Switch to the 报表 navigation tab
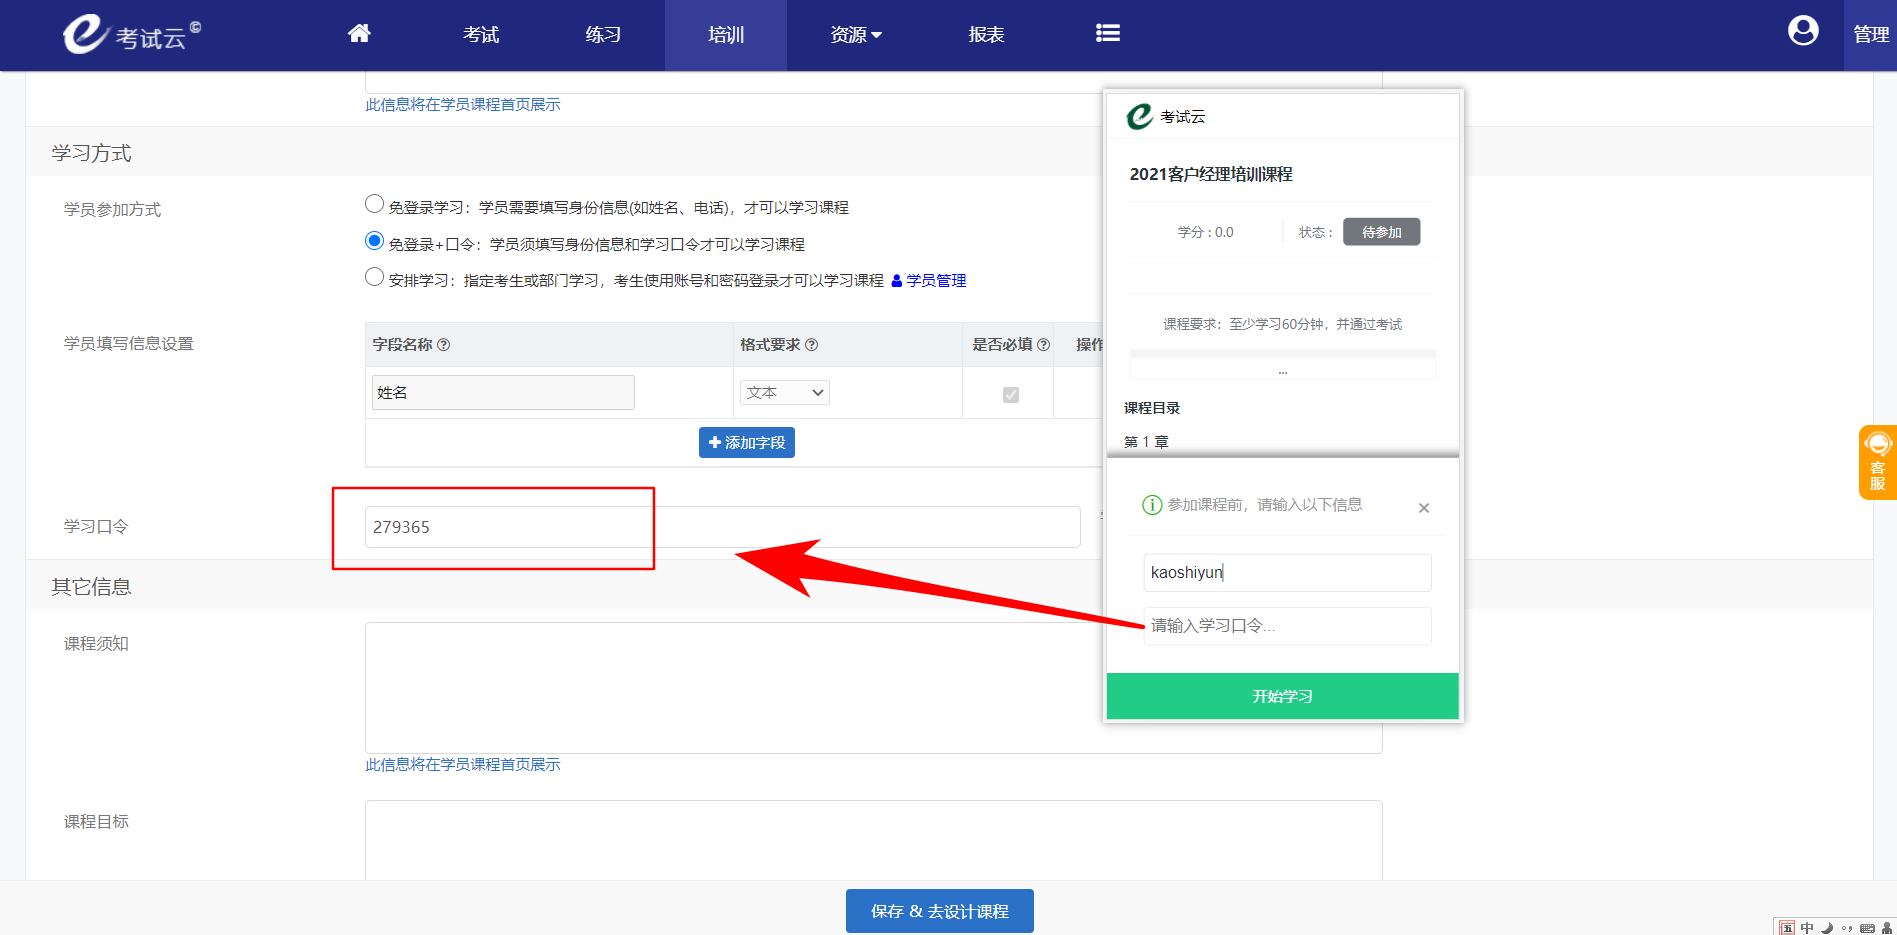Image resolution: width=1897 pixels, height=935 pixels. click(x=985, y=35)
